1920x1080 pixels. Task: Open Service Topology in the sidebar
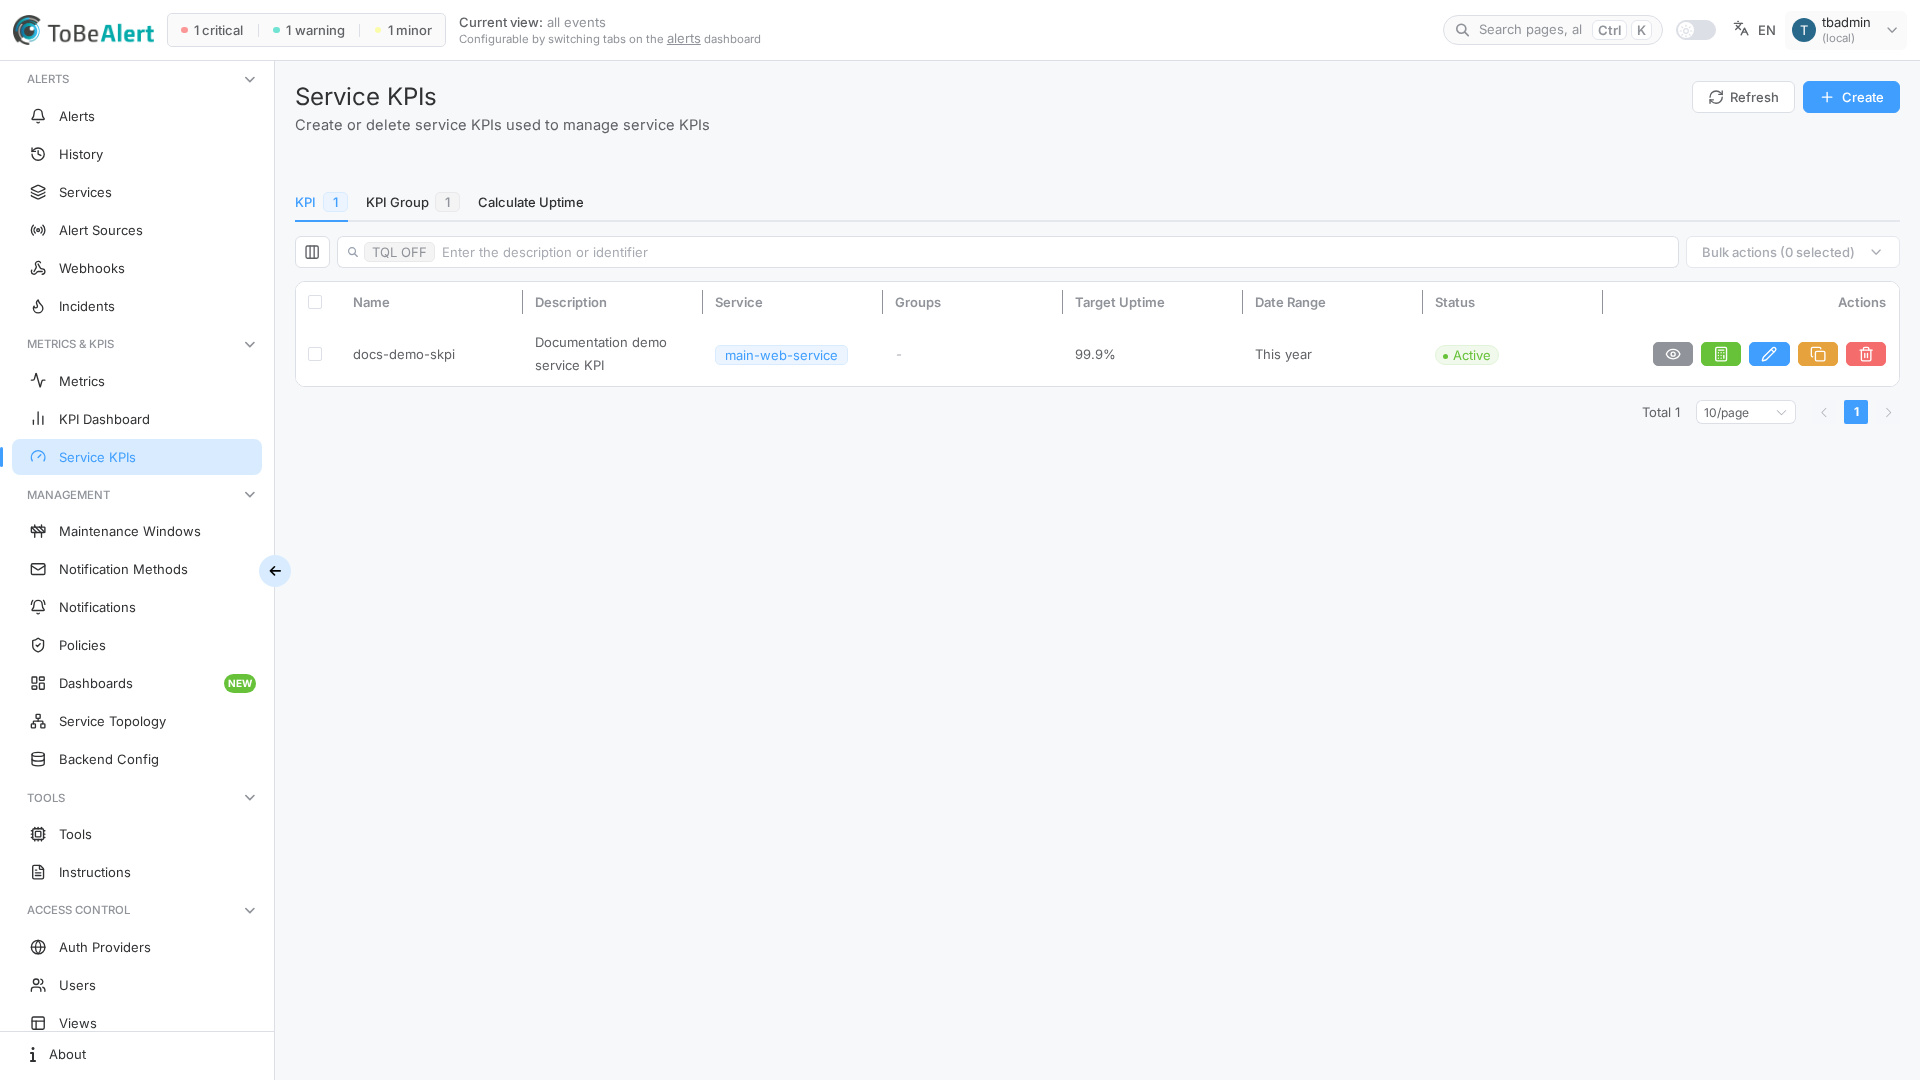(137, 721)
